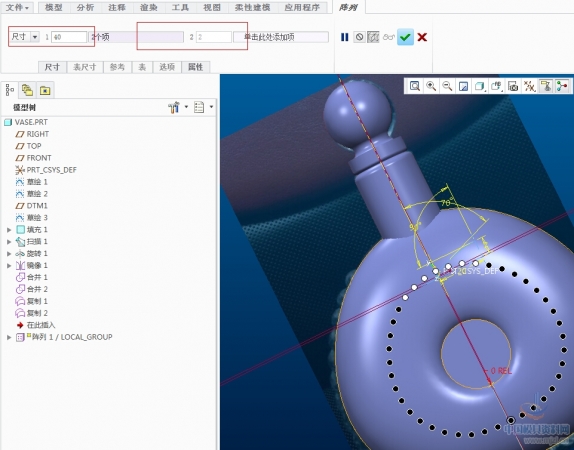Click the Repaint screen icon
The image size is (574, 450).
(463, 86)
